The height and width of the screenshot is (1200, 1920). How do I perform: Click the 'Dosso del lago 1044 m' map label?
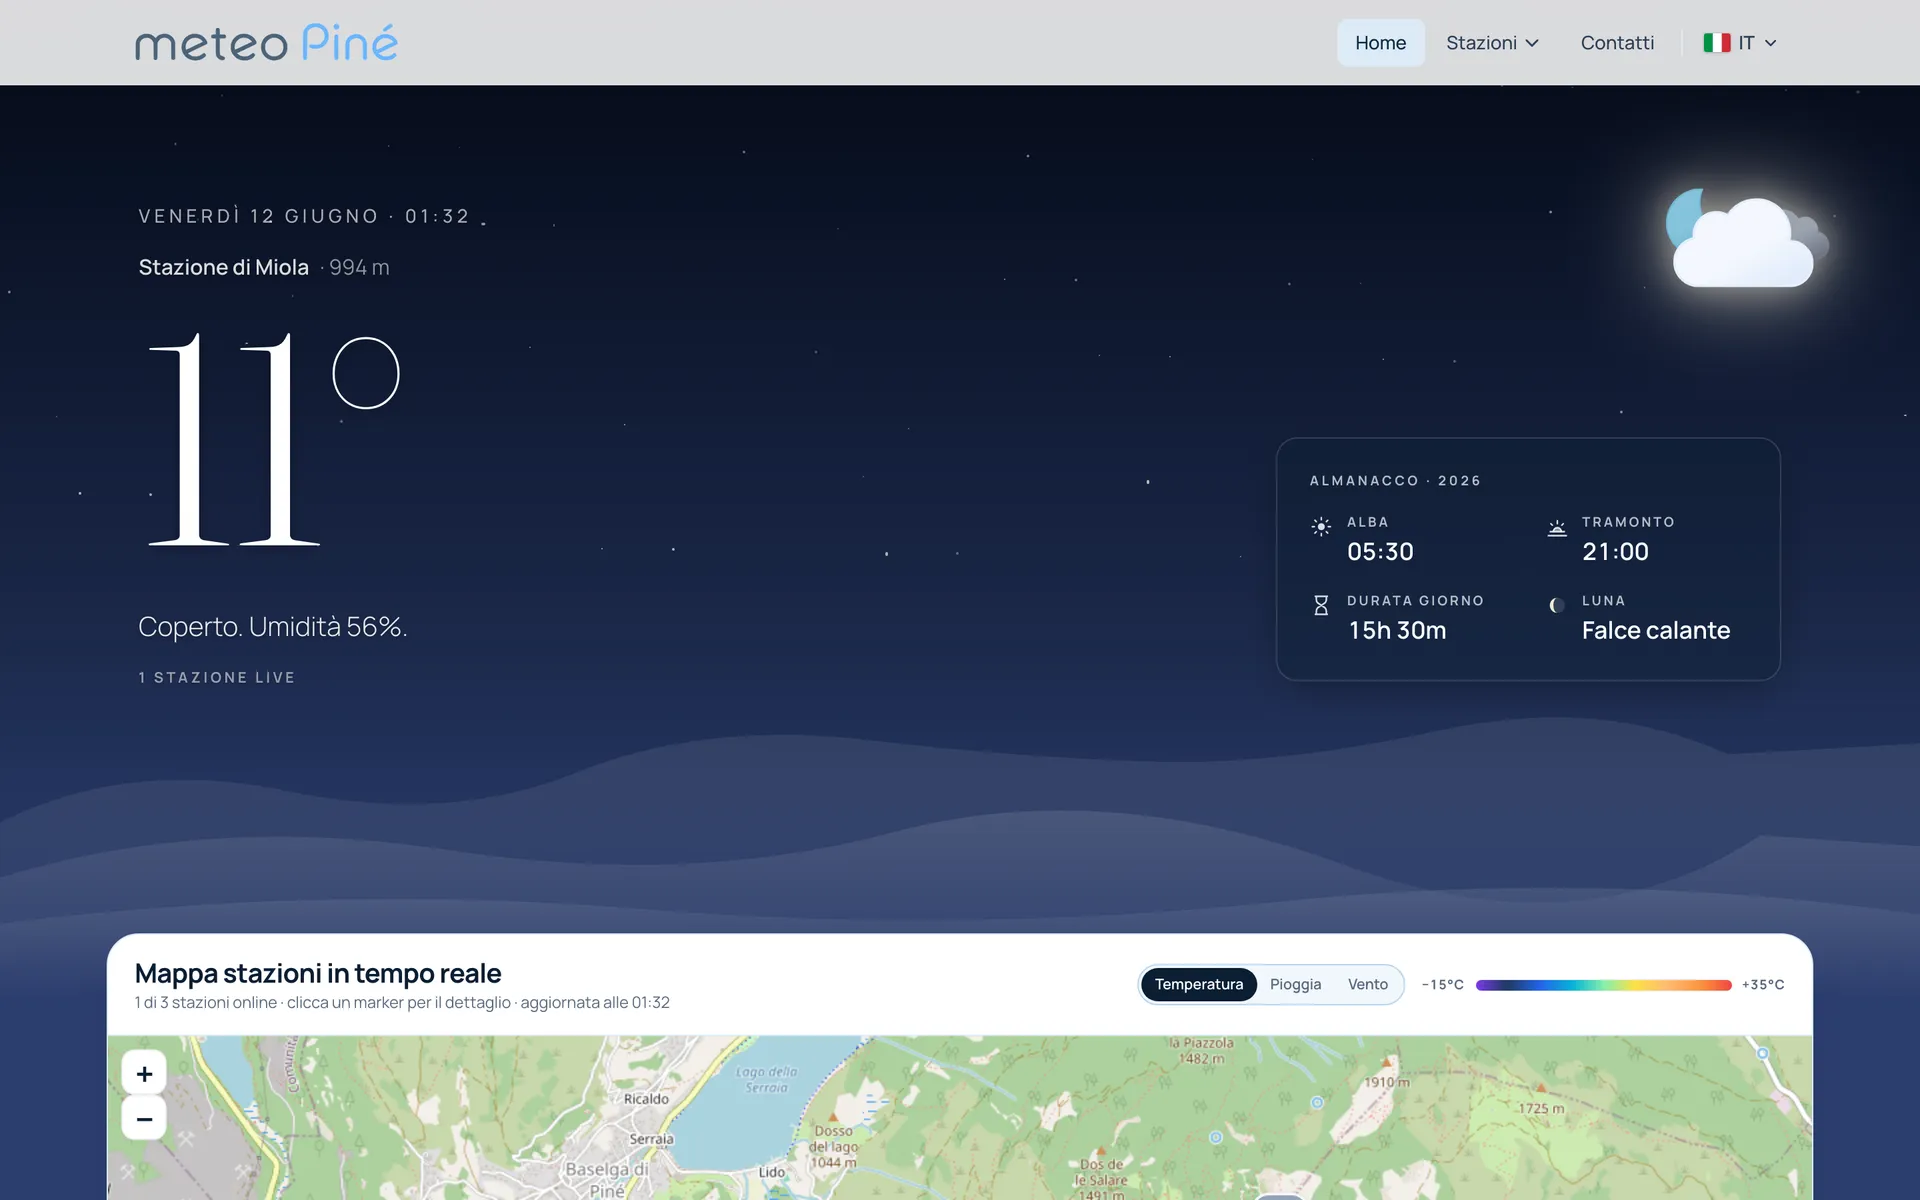point(833,1146)
